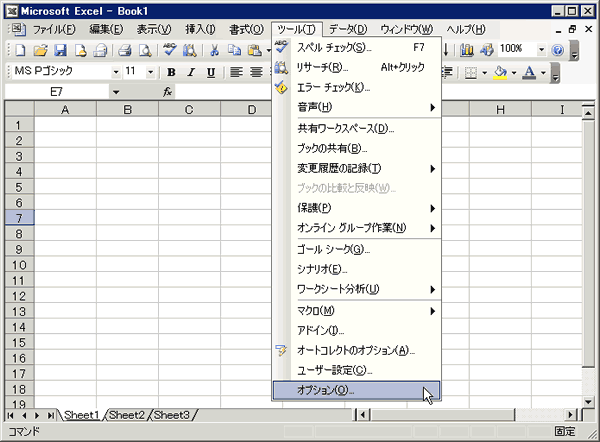This screenshot has height=442, width=600.
Task: Click the New workbook icon
Action: tap(20, 50)
